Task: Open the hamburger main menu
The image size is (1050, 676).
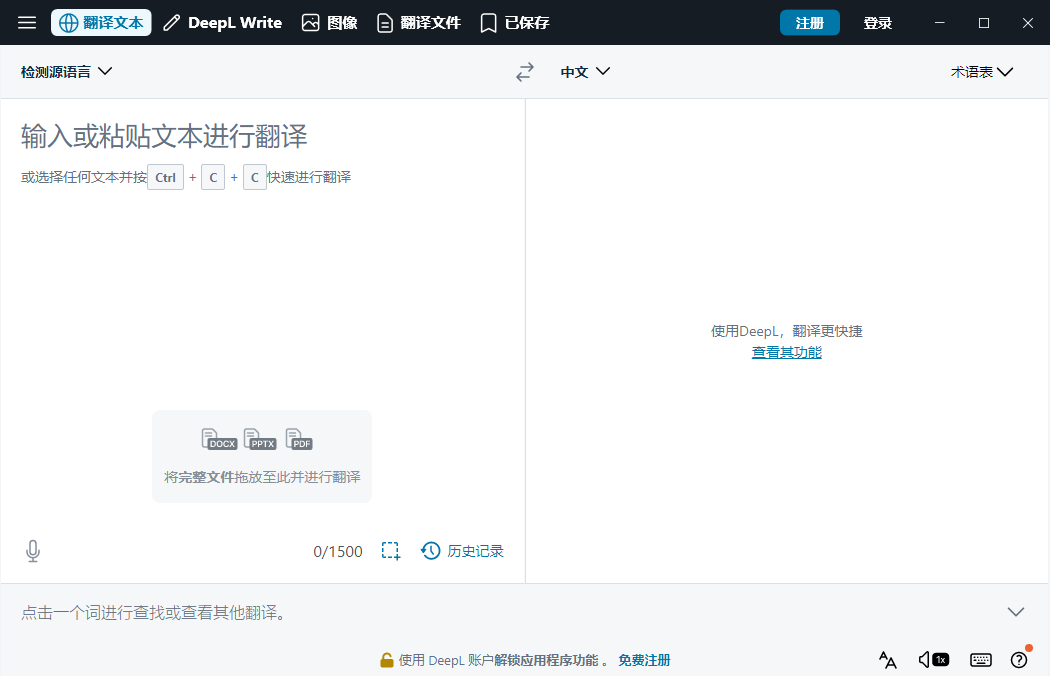Action: click(27, 23)
